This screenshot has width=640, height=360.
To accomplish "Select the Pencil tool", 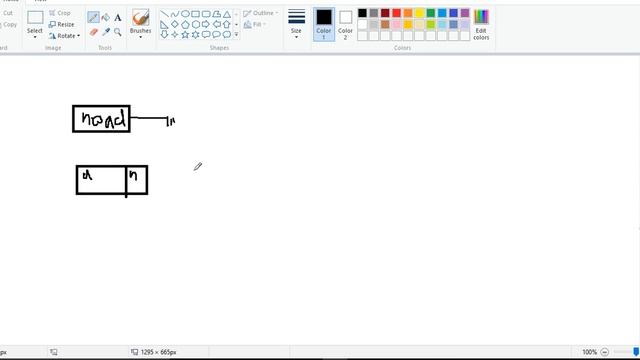I will [x=93, y=17].
